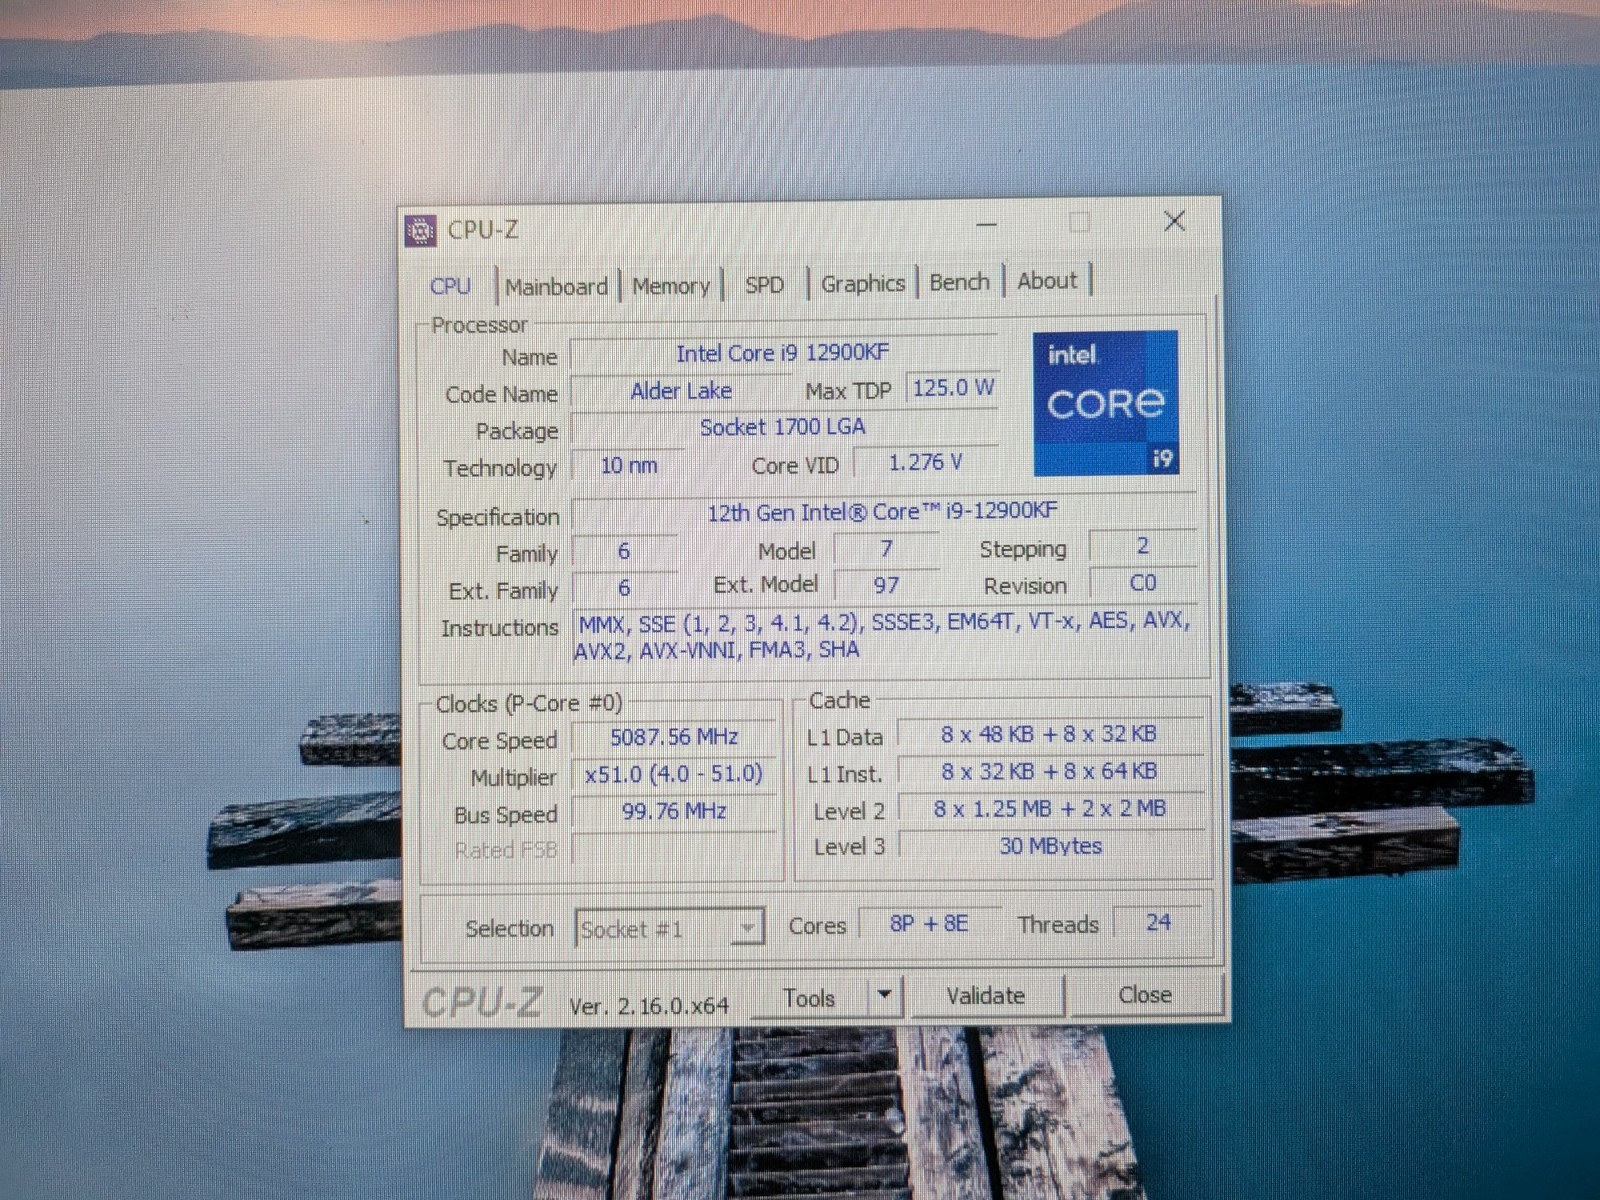Click the L1 Inst. cache value
The image size is (1600, 1200).
coord(1049,772)
